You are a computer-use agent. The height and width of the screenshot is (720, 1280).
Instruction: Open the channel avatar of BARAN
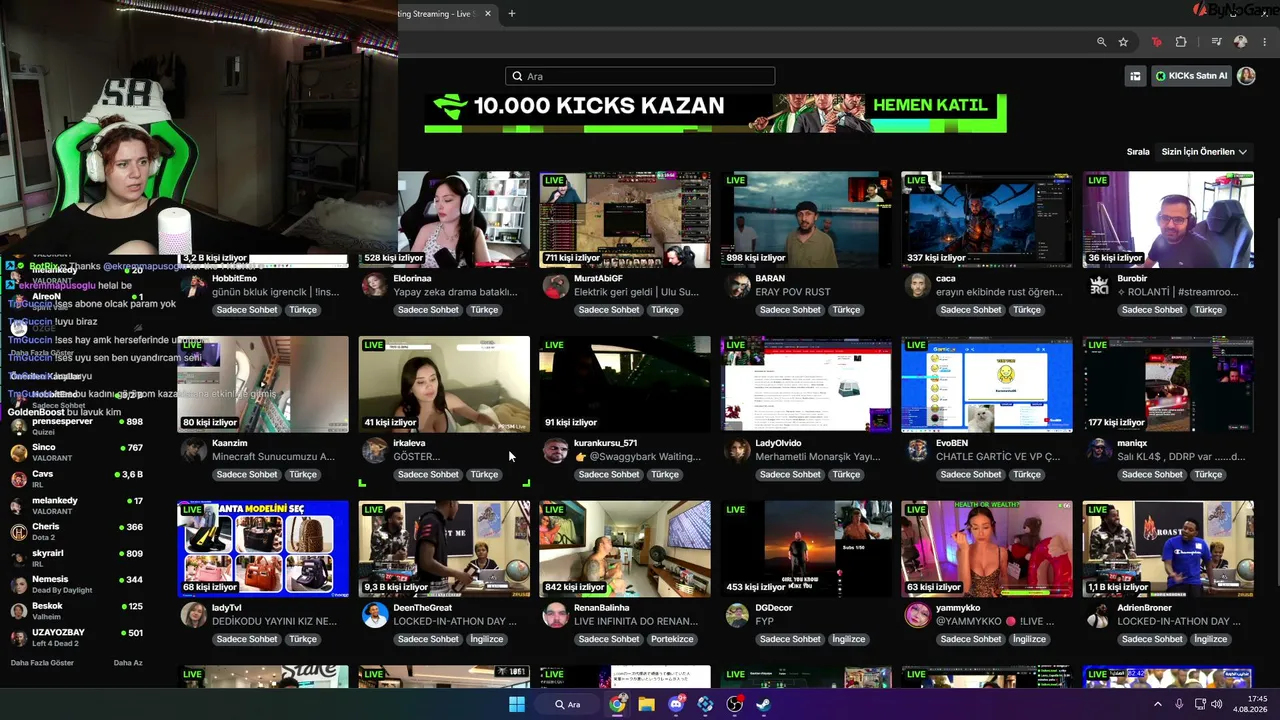(x=737, y=286)
